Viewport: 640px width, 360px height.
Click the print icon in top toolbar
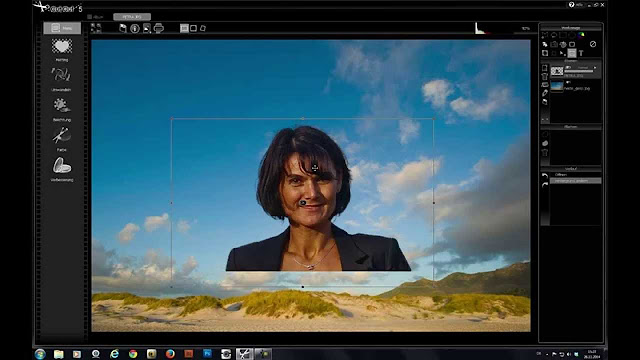pos(159,28)
